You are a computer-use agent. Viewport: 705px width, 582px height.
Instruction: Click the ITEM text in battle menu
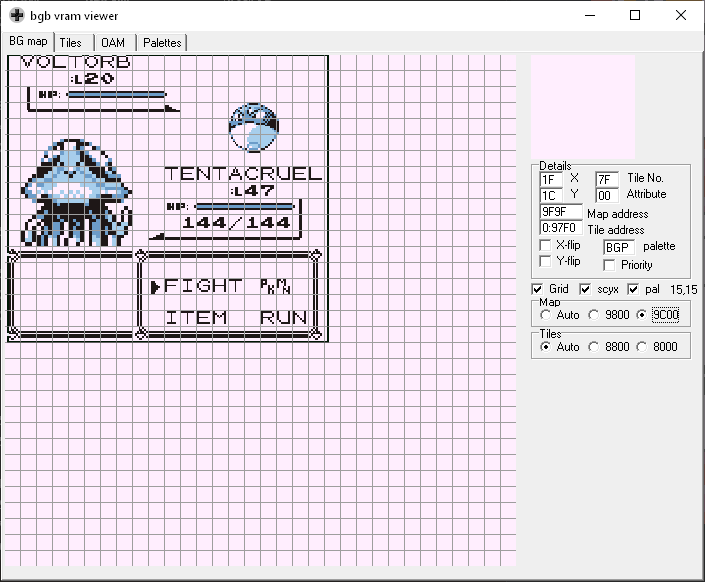pos(196,318)
